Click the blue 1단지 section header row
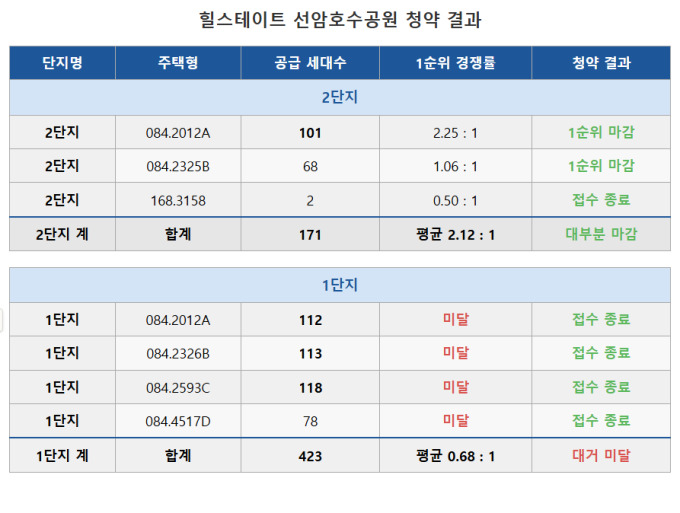680x513 pixels. click(340, 286)
